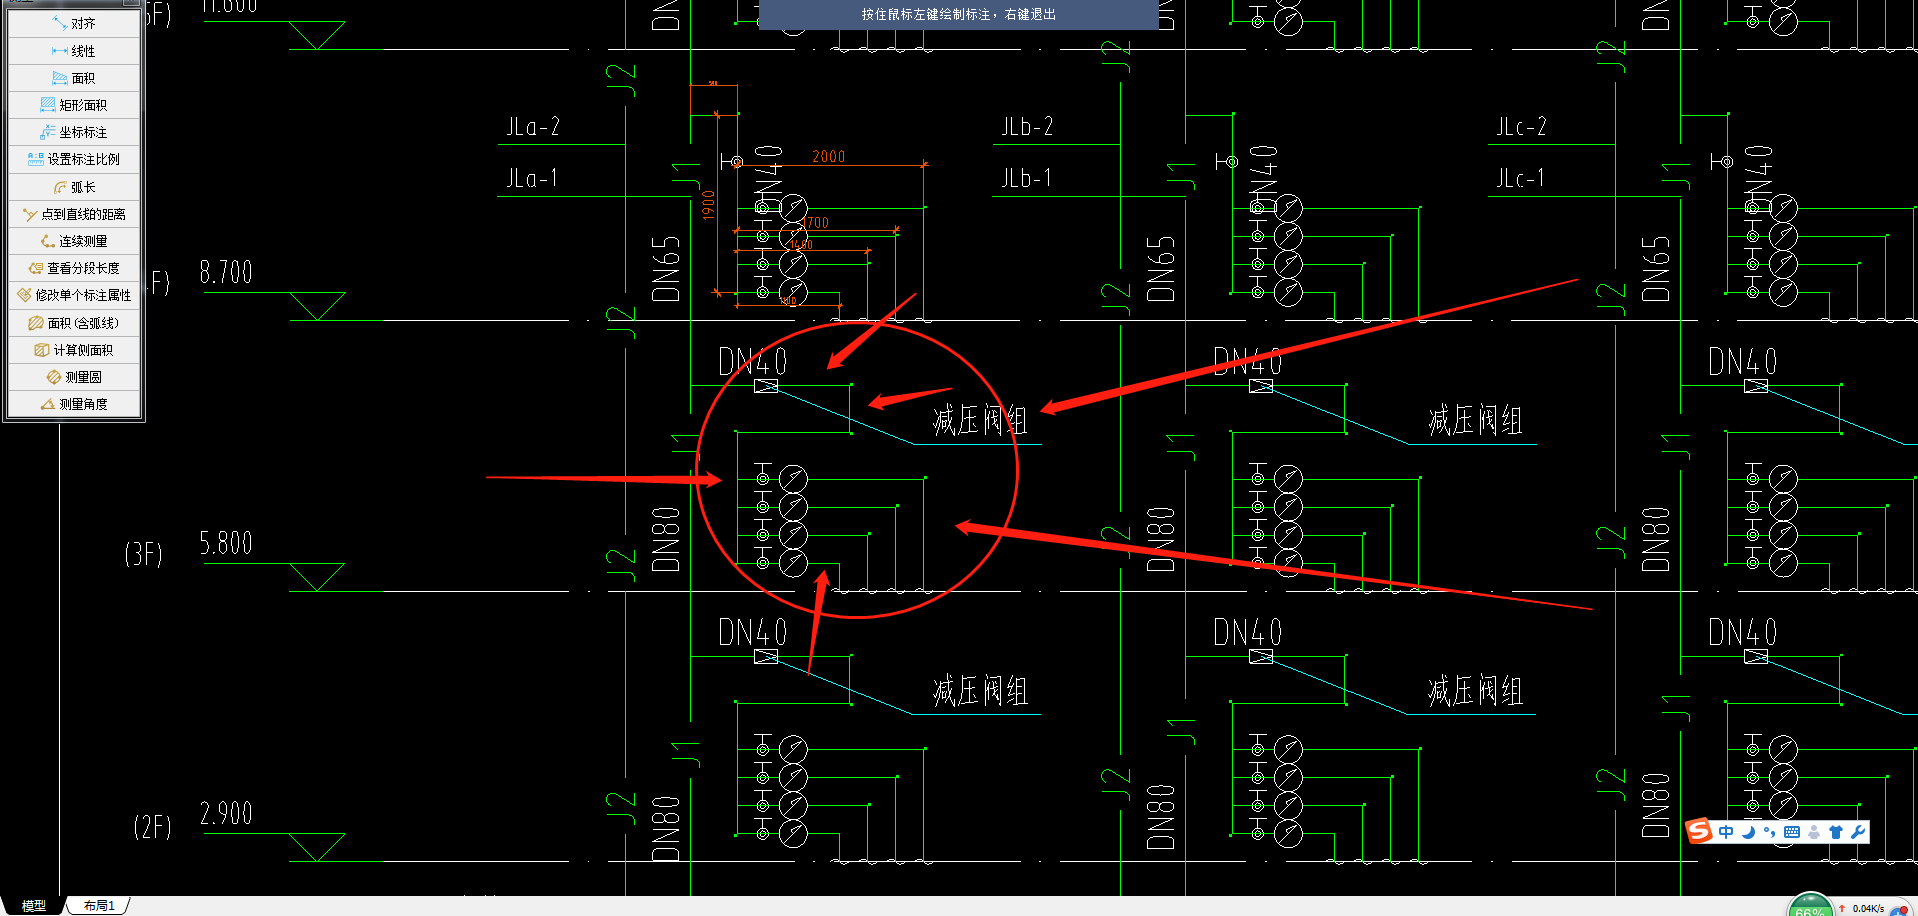Image resolution: width=1918 pixels, height=916 pixels.
Task: Select the 对齐 aligned dimension tool
Action: coord(74,23)
